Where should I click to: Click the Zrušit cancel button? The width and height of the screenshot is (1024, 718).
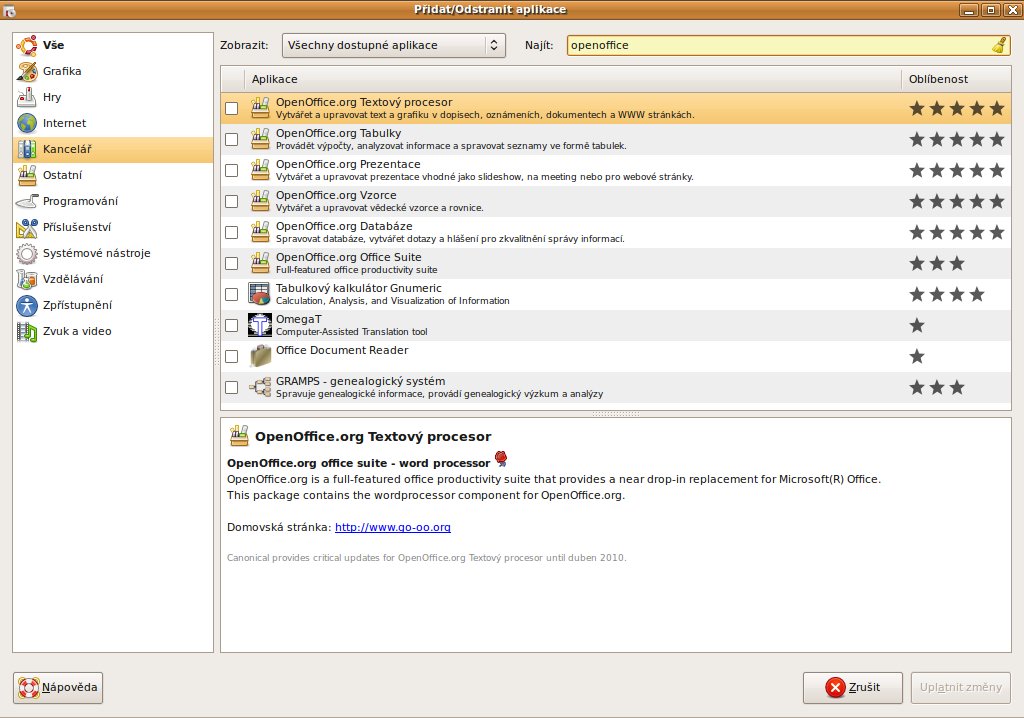click(853, 687)
